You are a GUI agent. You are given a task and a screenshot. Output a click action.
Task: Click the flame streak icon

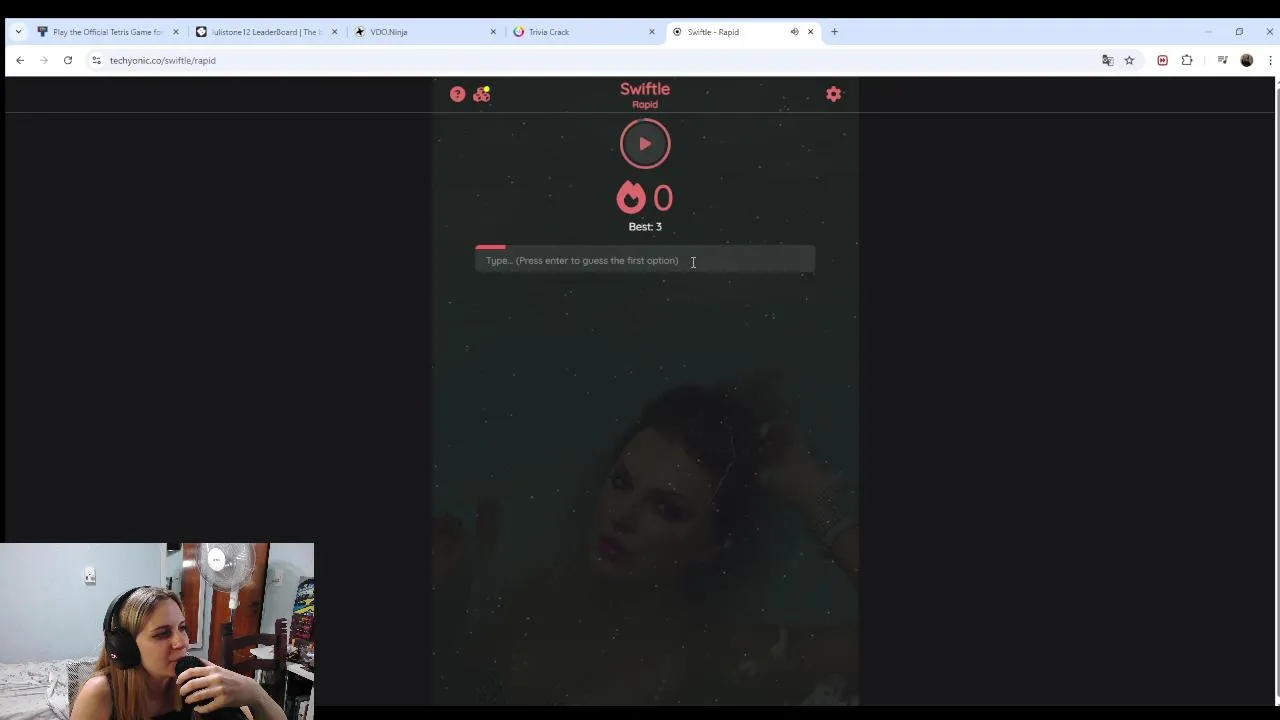point(631,197)
